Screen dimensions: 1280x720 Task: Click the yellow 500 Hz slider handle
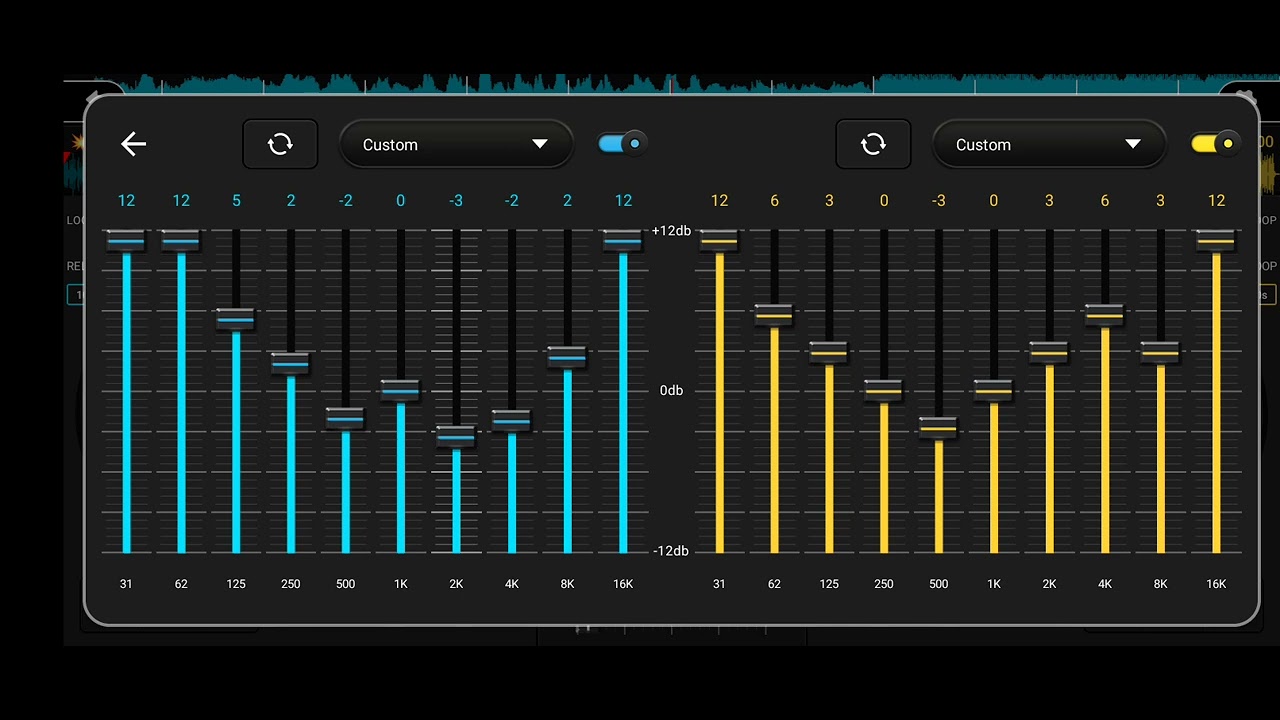pyautogui.click(x=938, y=428)
